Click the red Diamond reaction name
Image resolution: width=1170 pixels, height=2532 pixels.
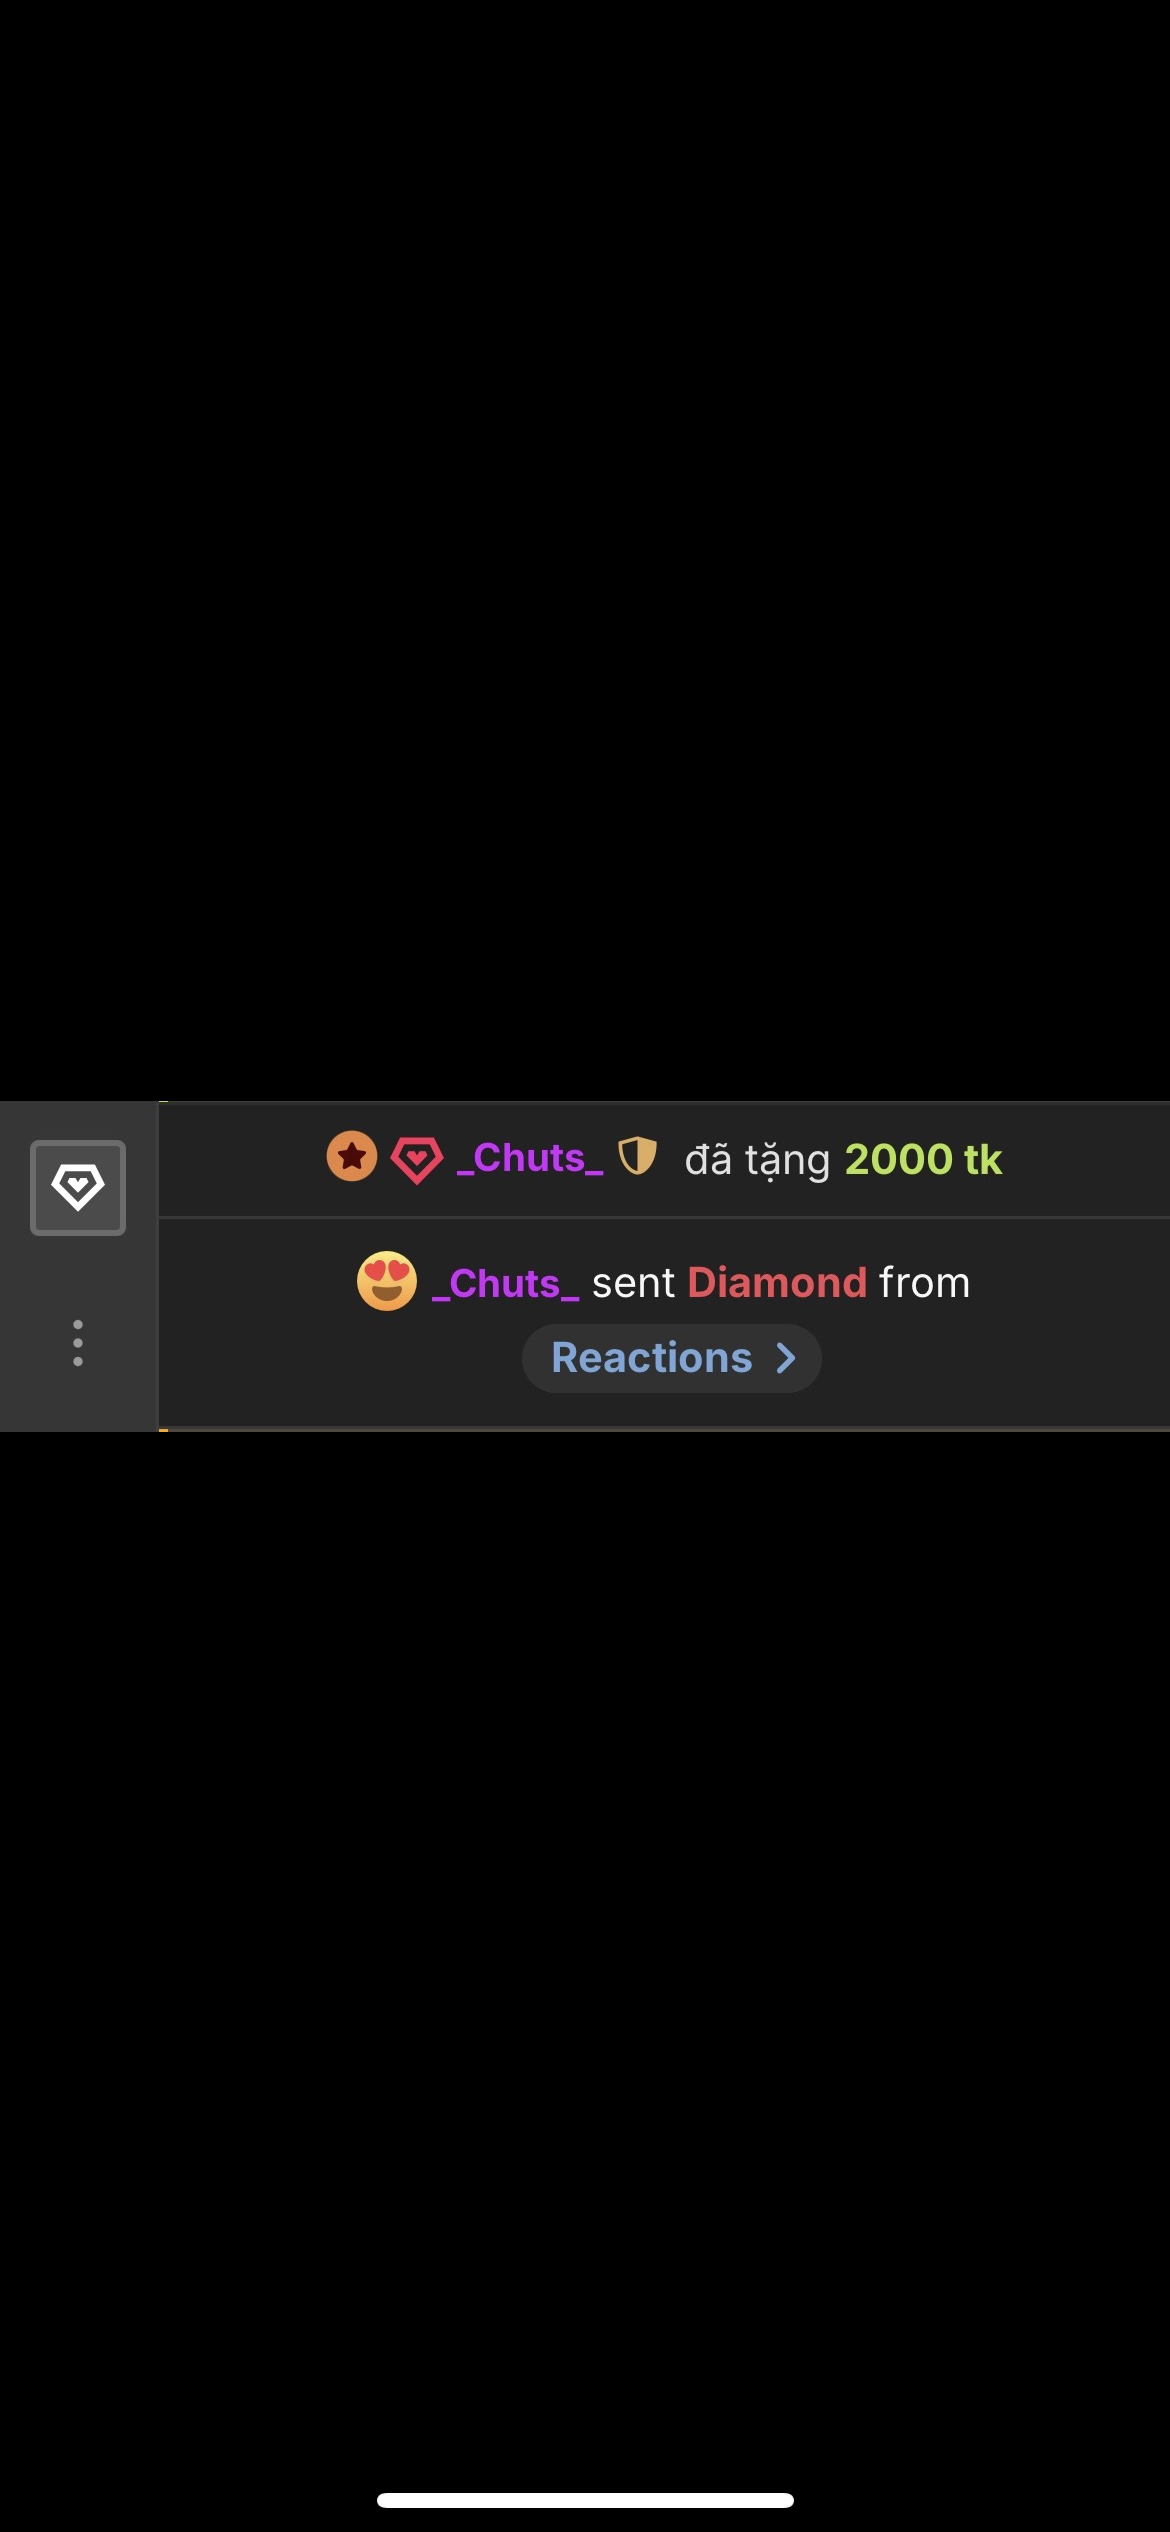[x=777, y=1283]
